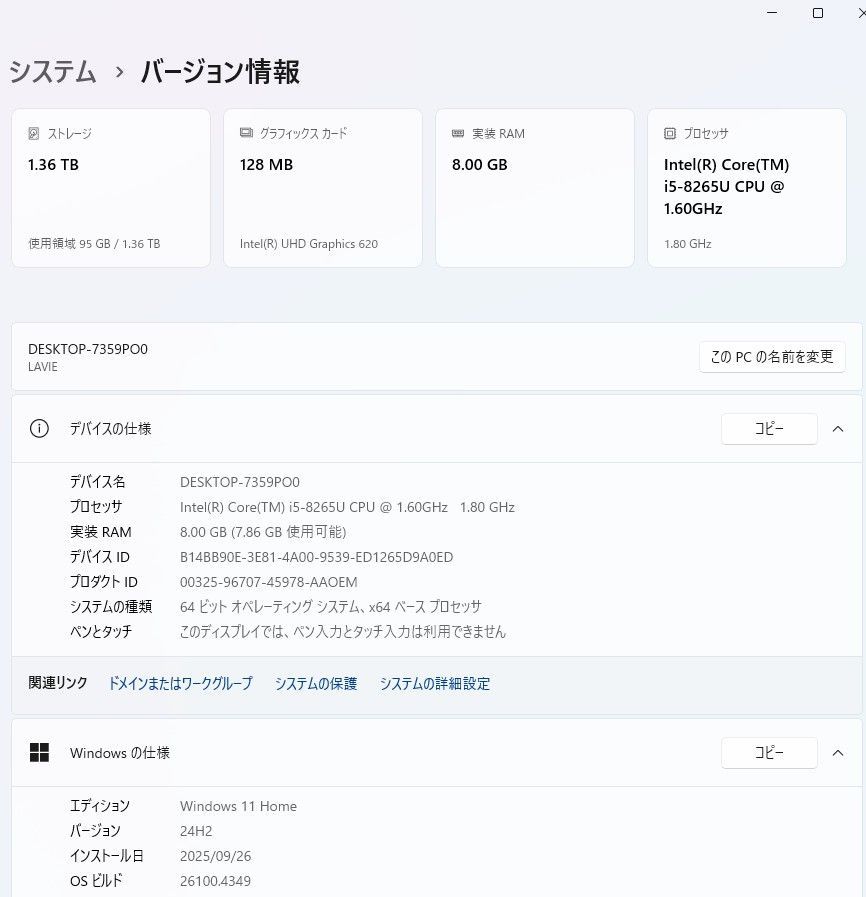Navigate back to システム via breadcrumb

point(51,72)
